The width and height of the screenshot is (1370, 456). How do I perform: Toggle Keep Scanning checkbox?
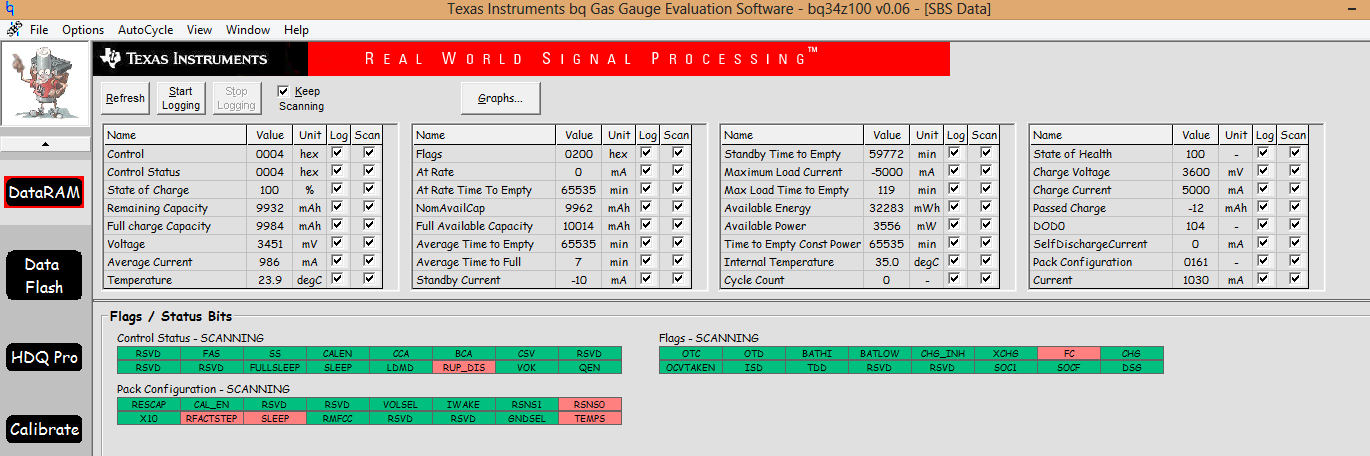[284, 91]
